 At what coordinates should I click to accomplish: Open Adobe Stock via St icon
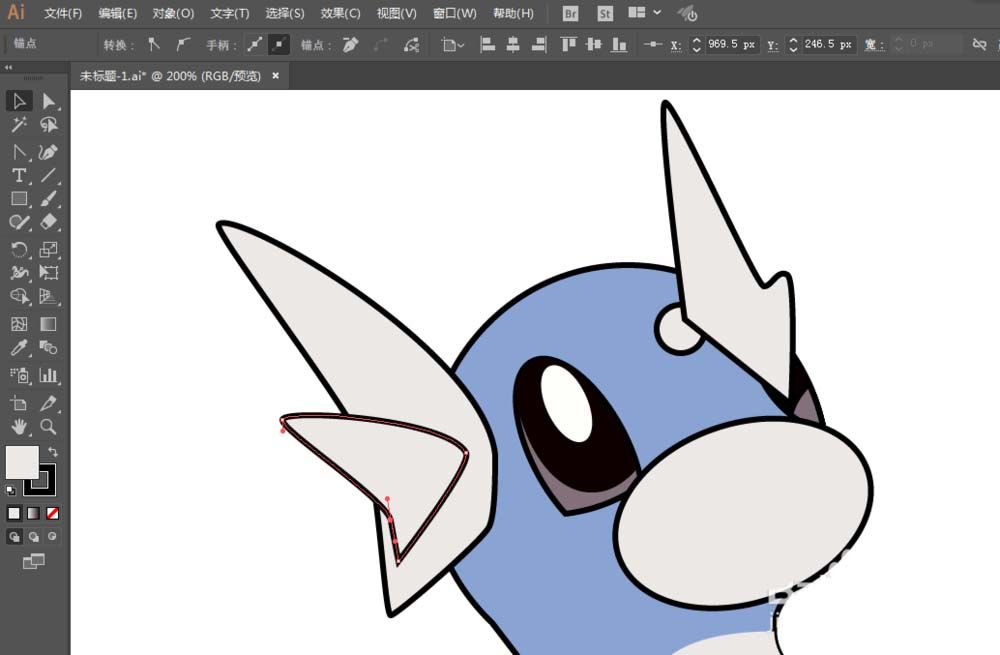click(x=605, y=13)
